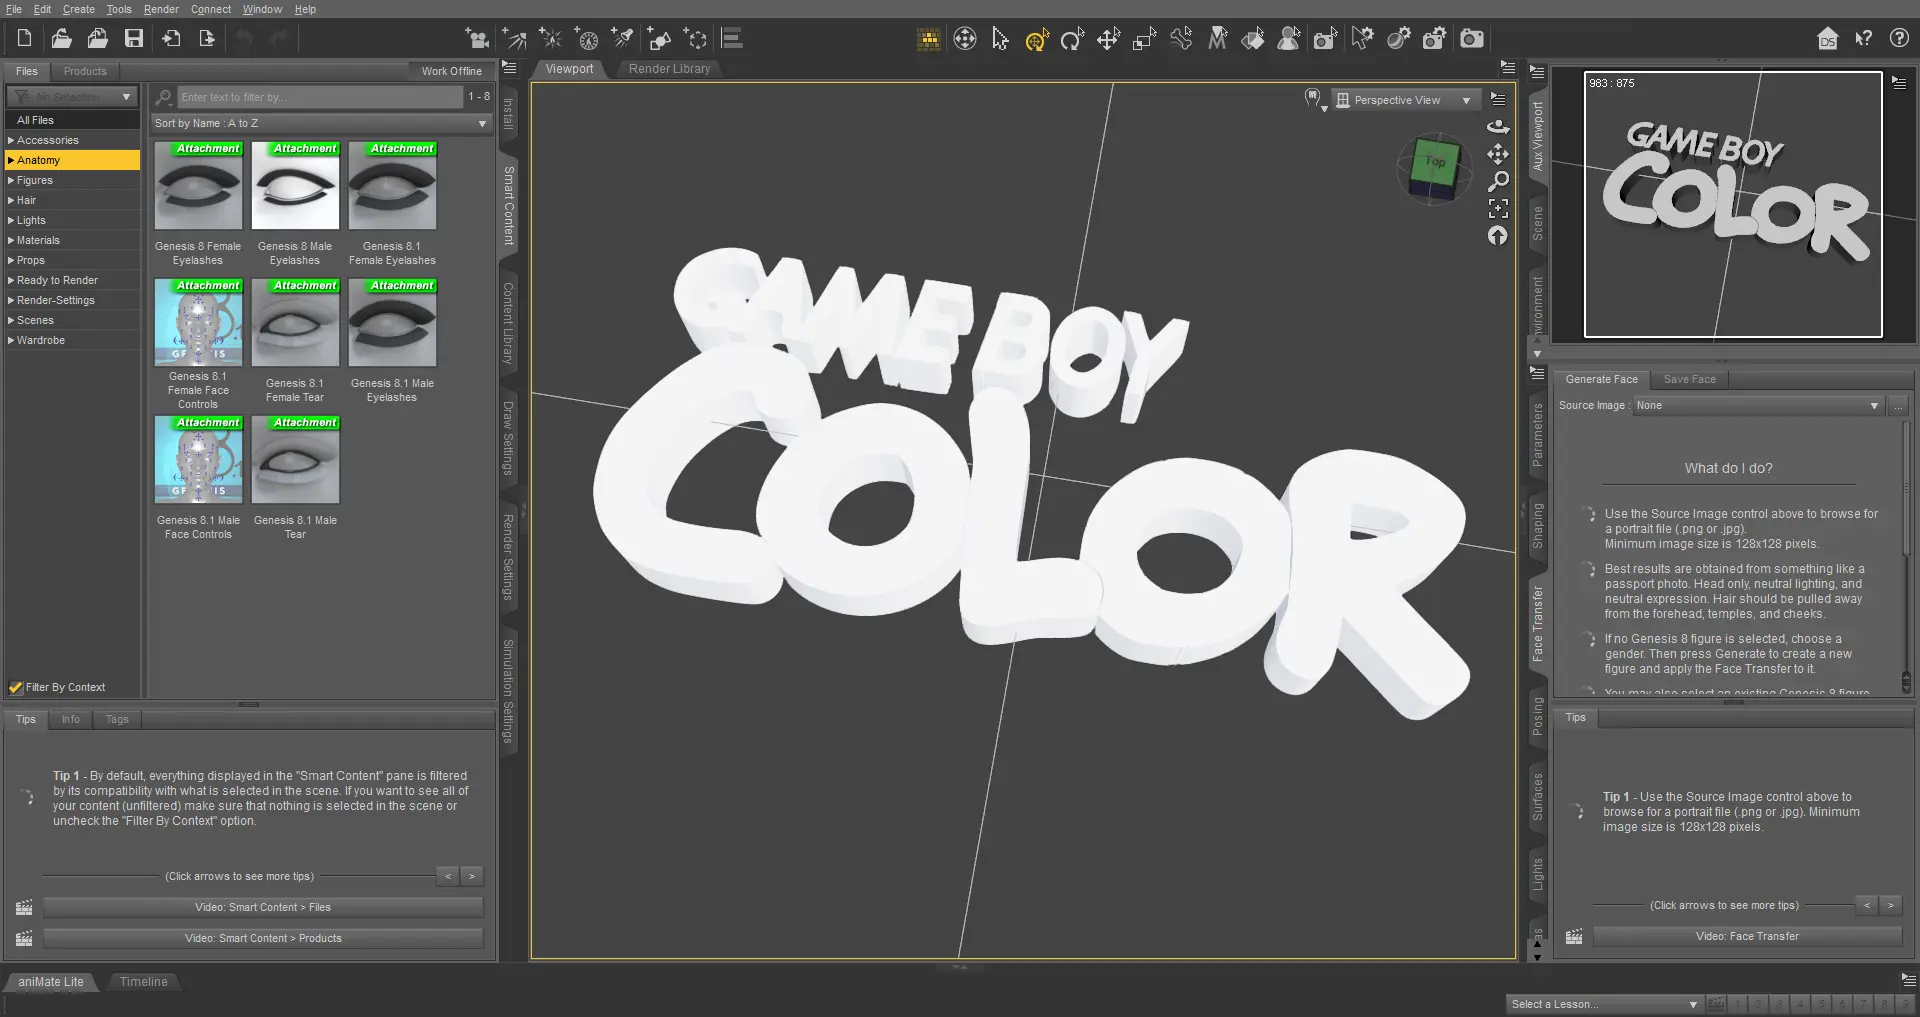Select Genesis 8 Female Eyelashes thumbnail
Image resolution: width=1920 pixels, height=1017 pixels.
point(198,186)
